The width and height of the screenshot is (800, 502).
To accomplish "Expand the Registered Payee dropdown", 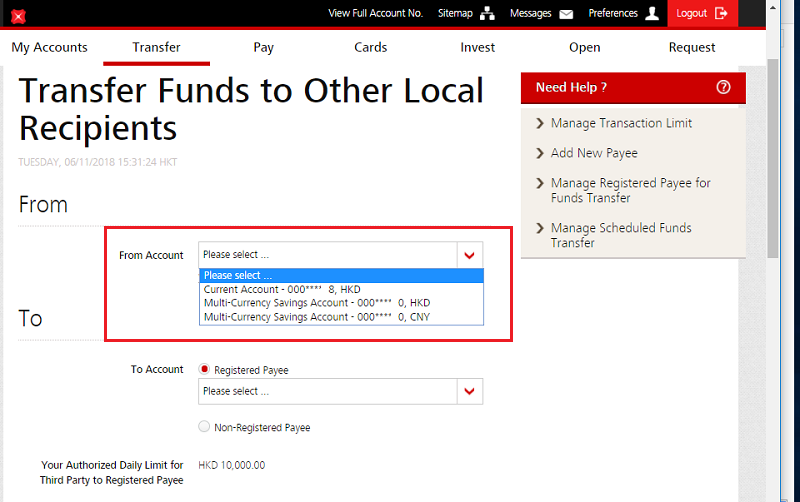I will pos(469,391).
